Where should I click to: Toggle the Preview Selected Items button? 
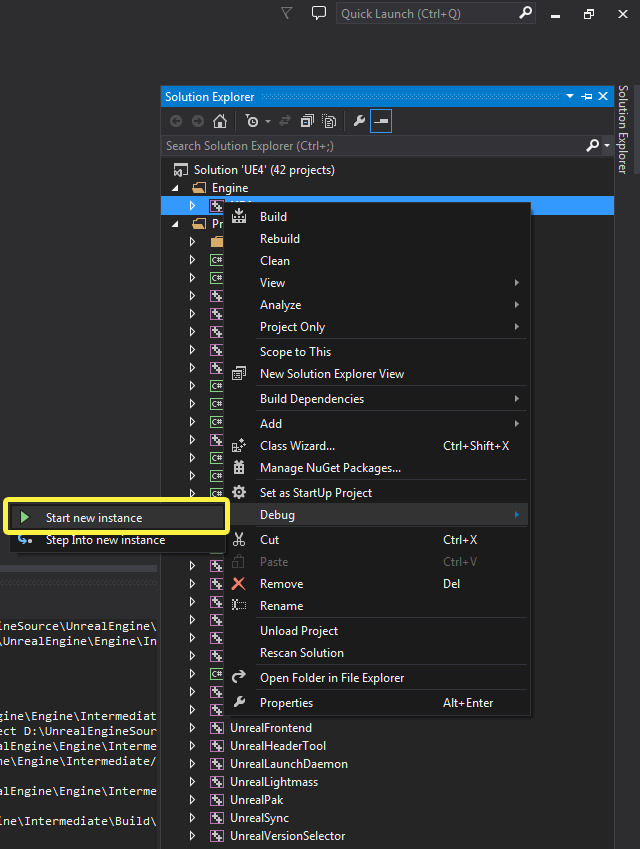(381, 121)
